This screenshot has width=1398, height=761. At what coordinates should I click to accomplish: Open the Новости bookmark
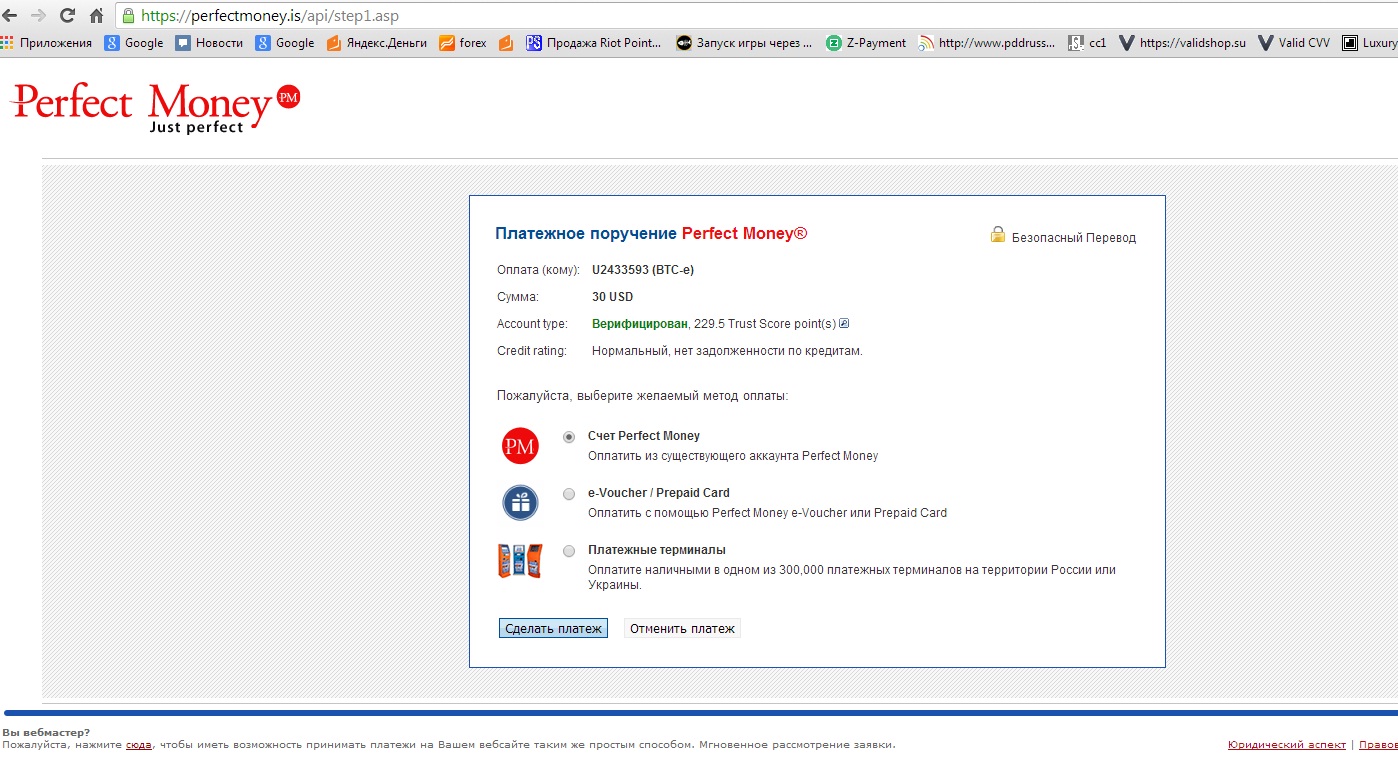[x=209, y=43]
